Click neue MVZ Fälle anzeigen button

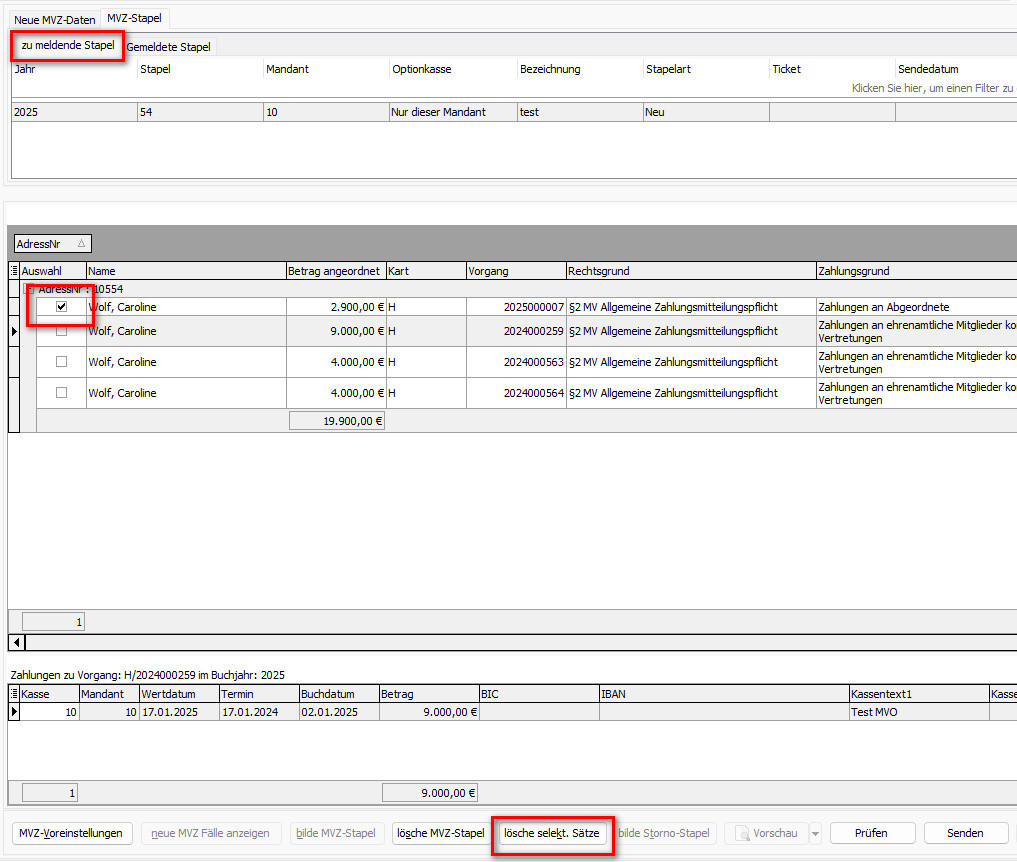pyautogui.click(x=210, y=833)
